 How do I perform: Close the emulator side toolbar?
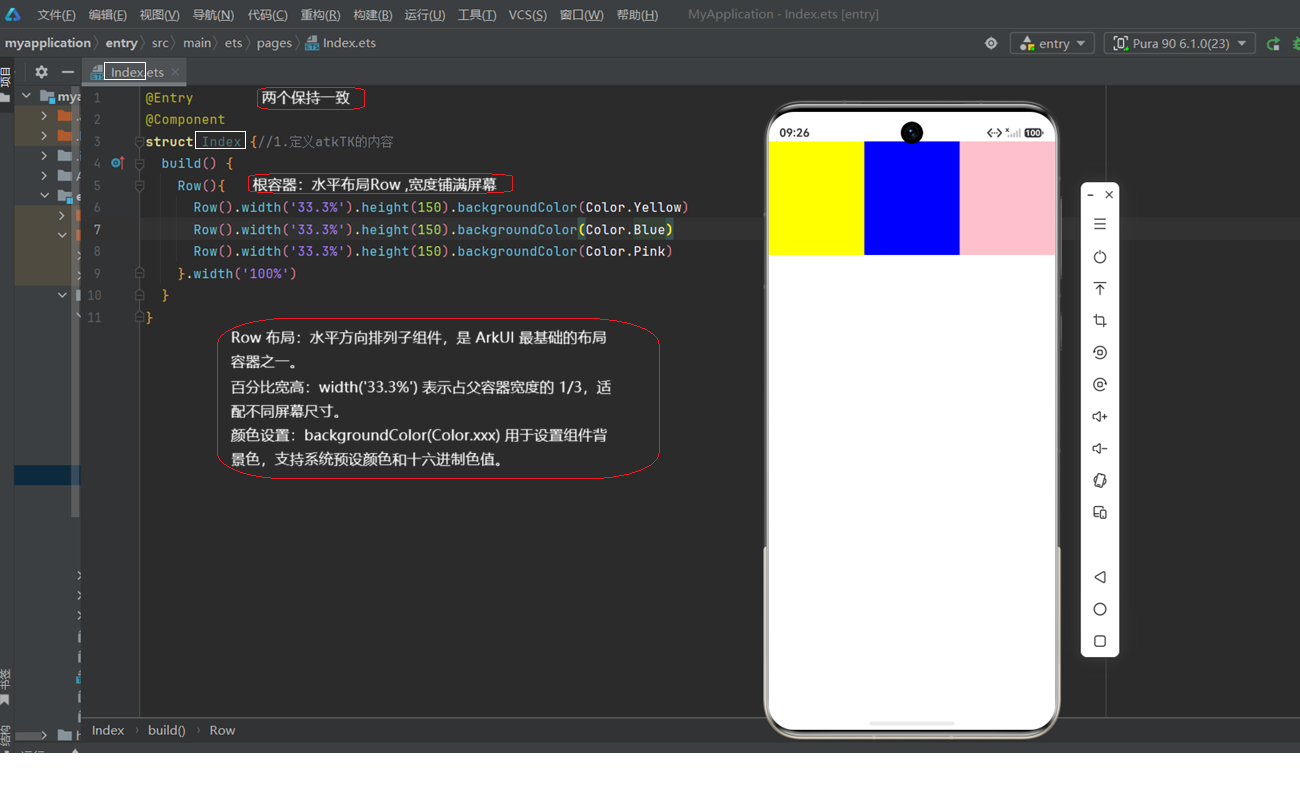(x=1109, y=195)
